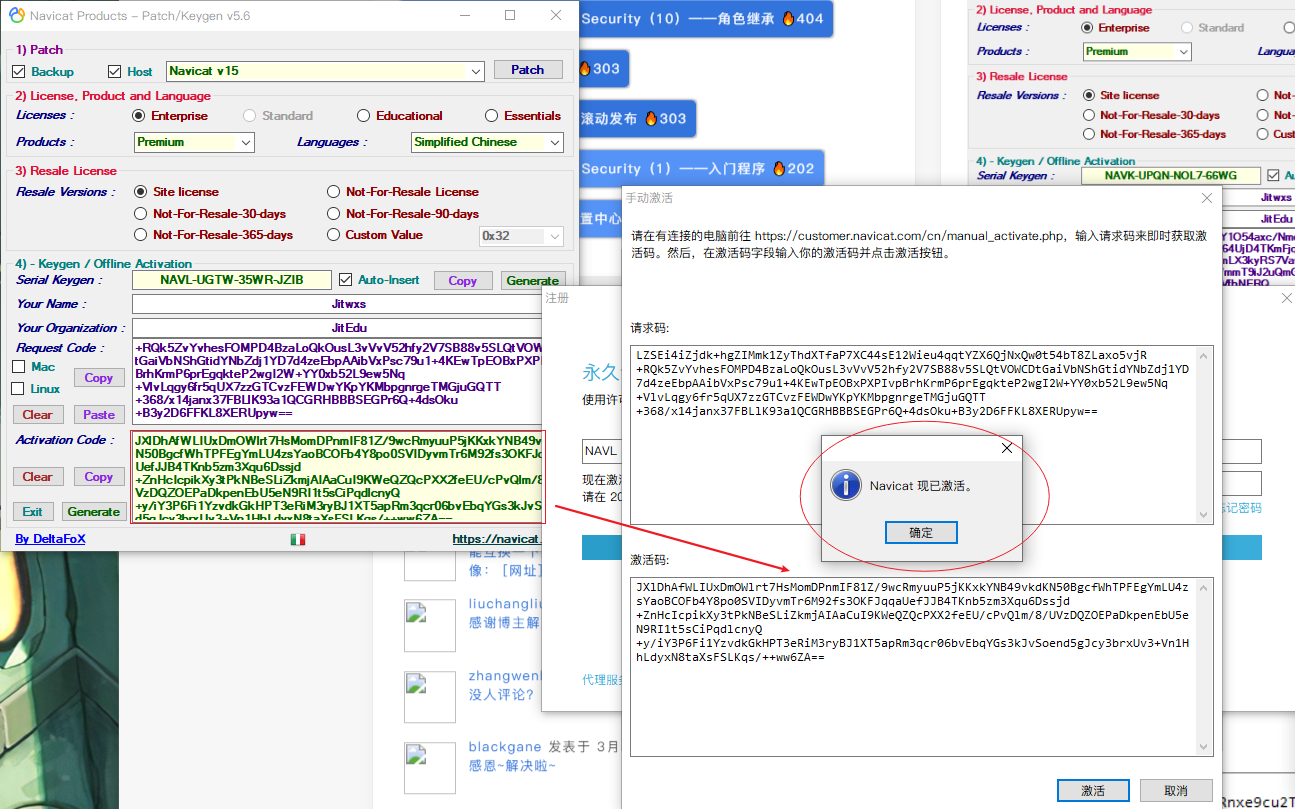Select Not-For-Resale-365-days option
The height and width of the screenshot is (809, 1295).
tap(141, 235)
